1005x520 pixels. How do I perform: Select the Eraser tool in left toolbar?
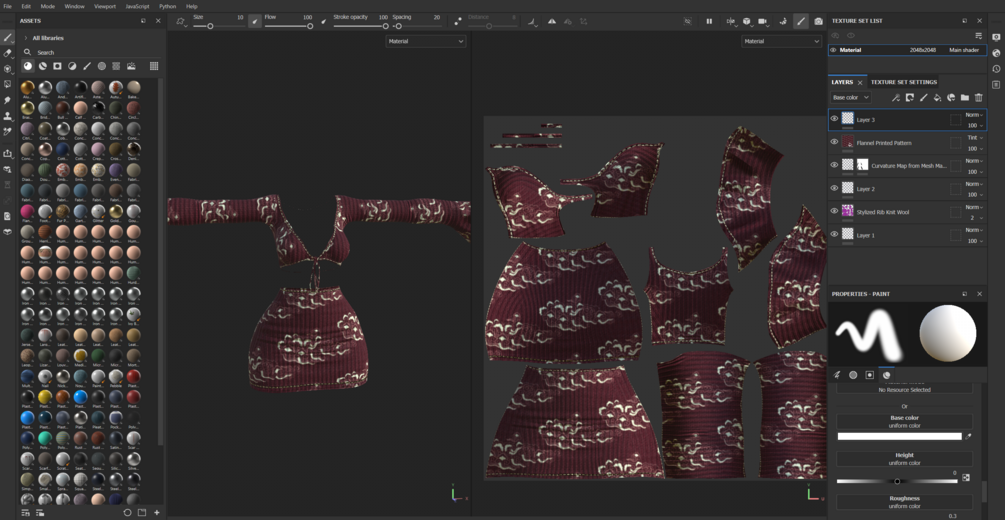(x=8, y=53)
